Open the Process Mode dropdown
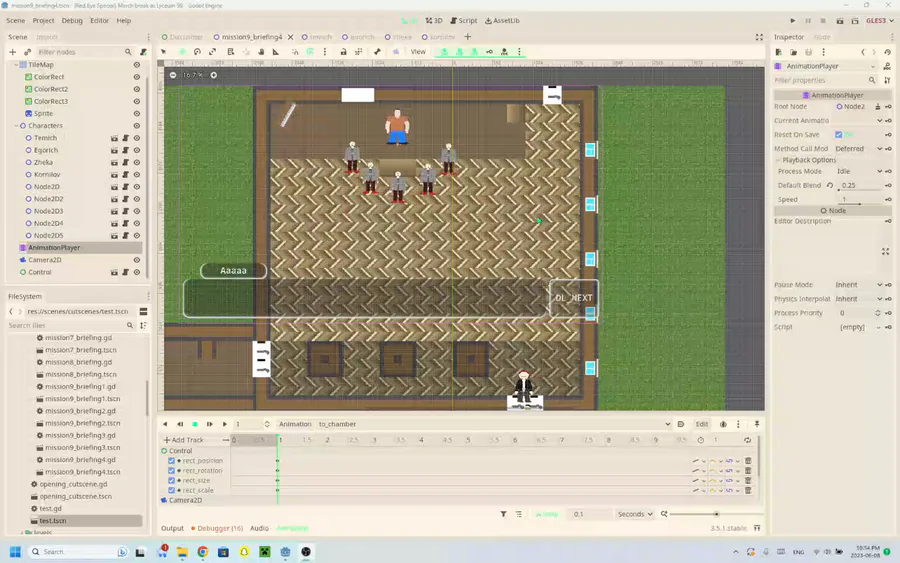Image resolution: width=900 pixels, height=563 pixels. click(859, 171)
